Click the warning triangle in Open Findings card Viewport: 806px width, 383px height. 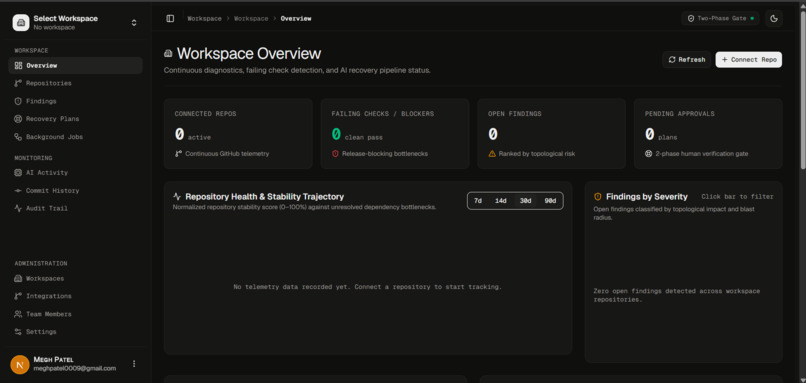[492, 154]
